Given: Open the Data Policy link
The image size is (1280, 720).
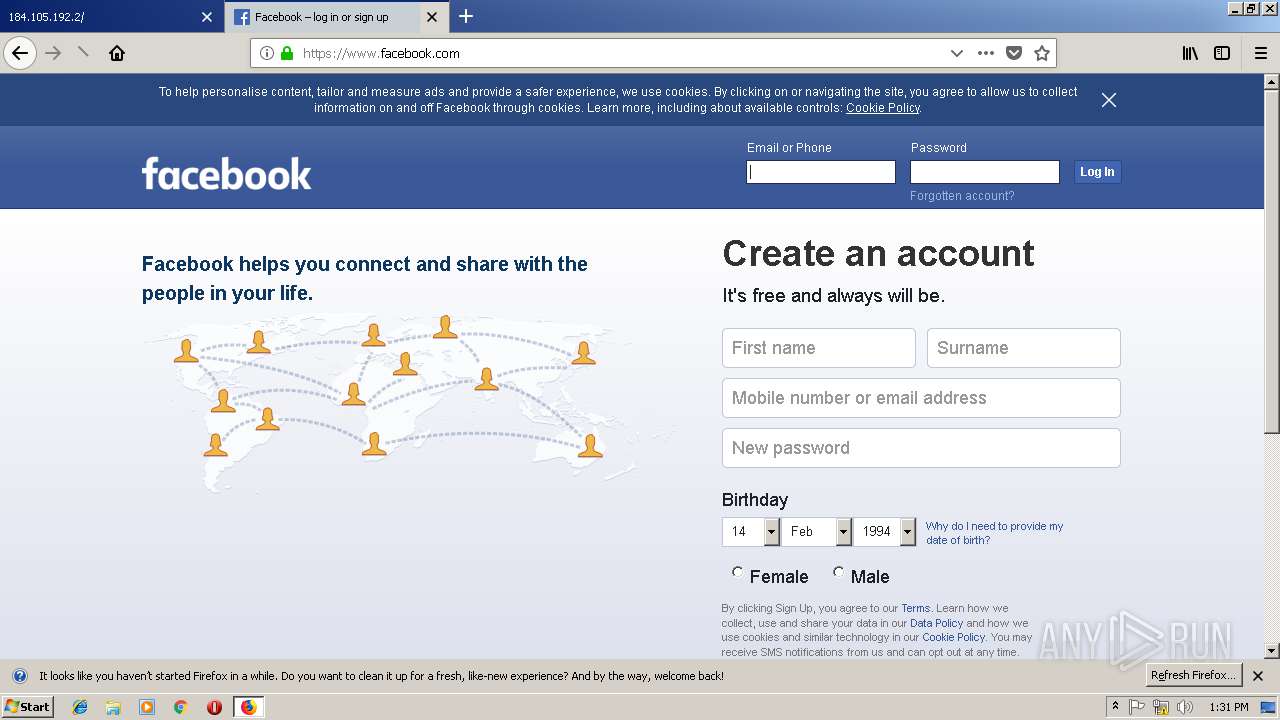Looking at the screenshot, I should 936,623.
